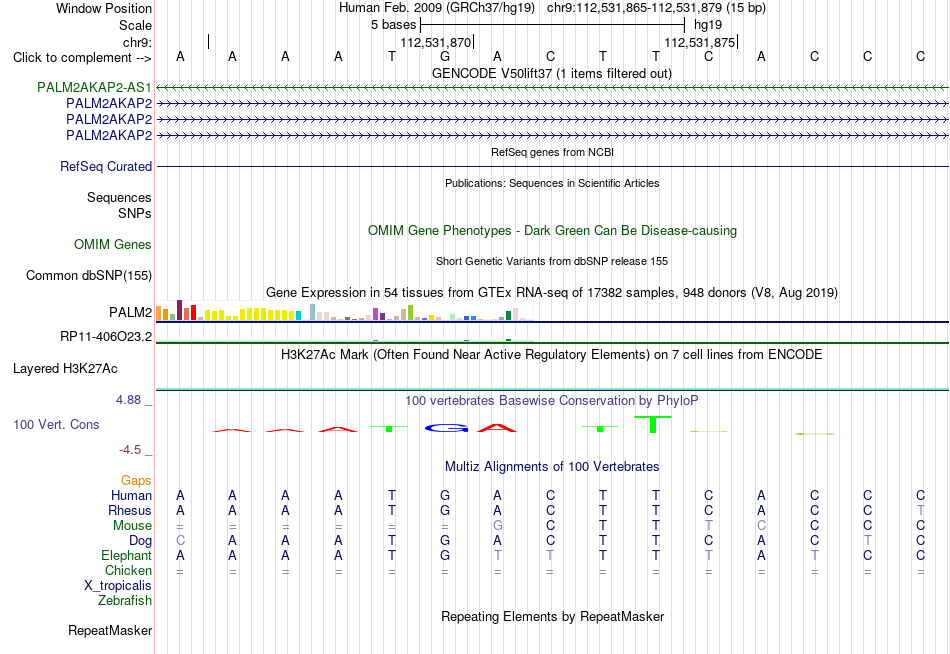This screenshot has width=950, height=654.
Task: Click the 112,531,875 ruler coordinate
Action: pos(699,42)
